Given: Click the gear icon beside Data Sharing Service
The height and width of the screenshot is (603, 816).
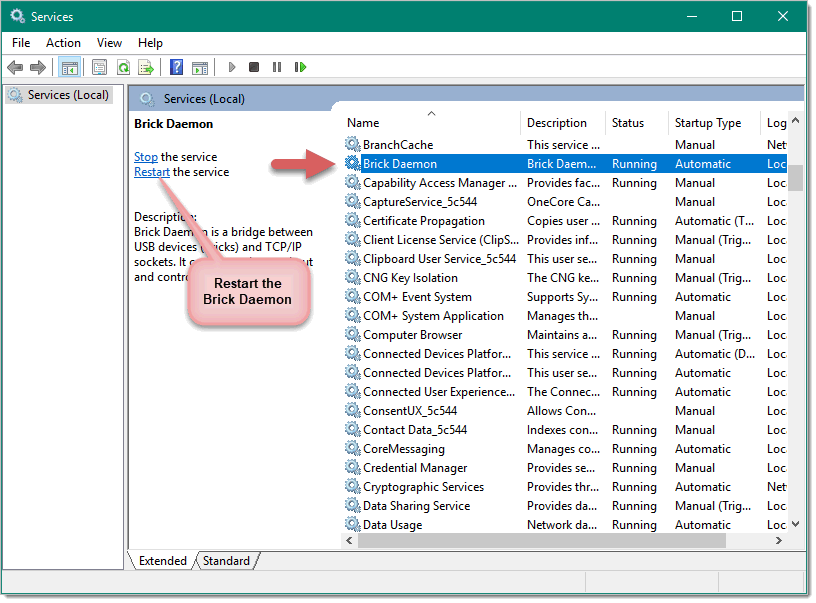Looking at the screenshot, I should [353, 506].
